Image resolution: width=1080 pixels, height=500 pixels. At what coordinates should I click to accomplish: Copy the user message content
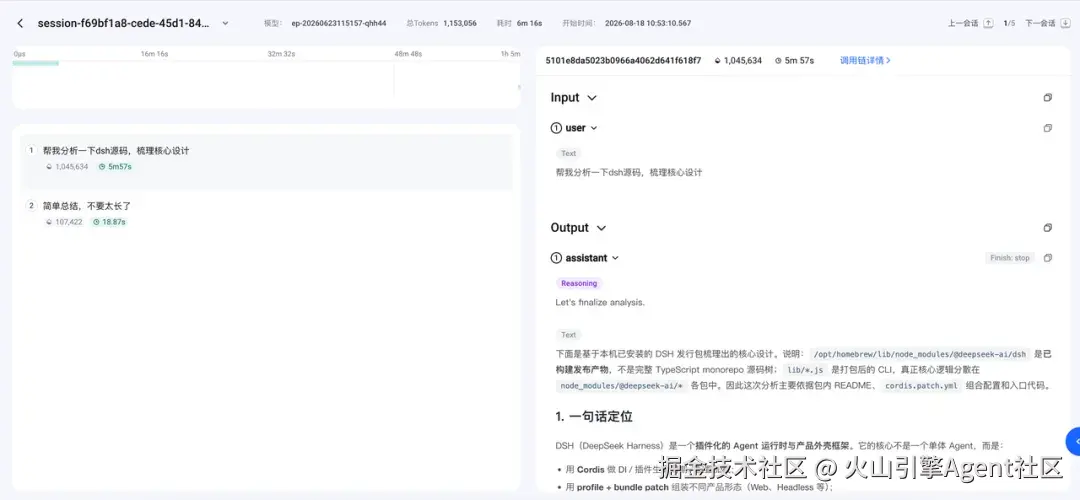click(1048, 128)
